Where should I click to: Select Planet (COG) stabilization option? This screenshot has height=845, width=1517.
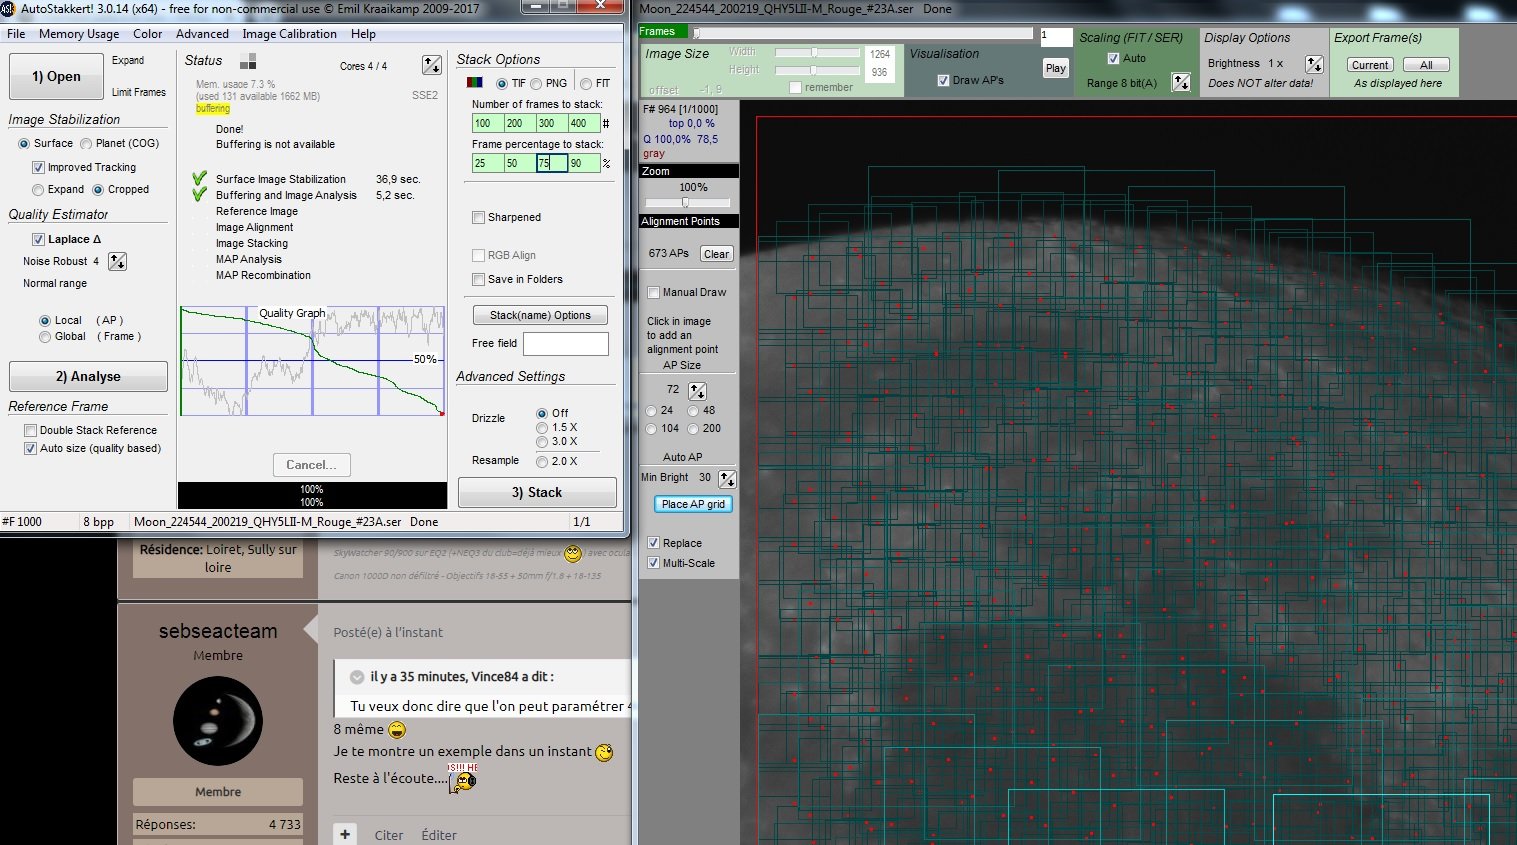tap(86, 144)
